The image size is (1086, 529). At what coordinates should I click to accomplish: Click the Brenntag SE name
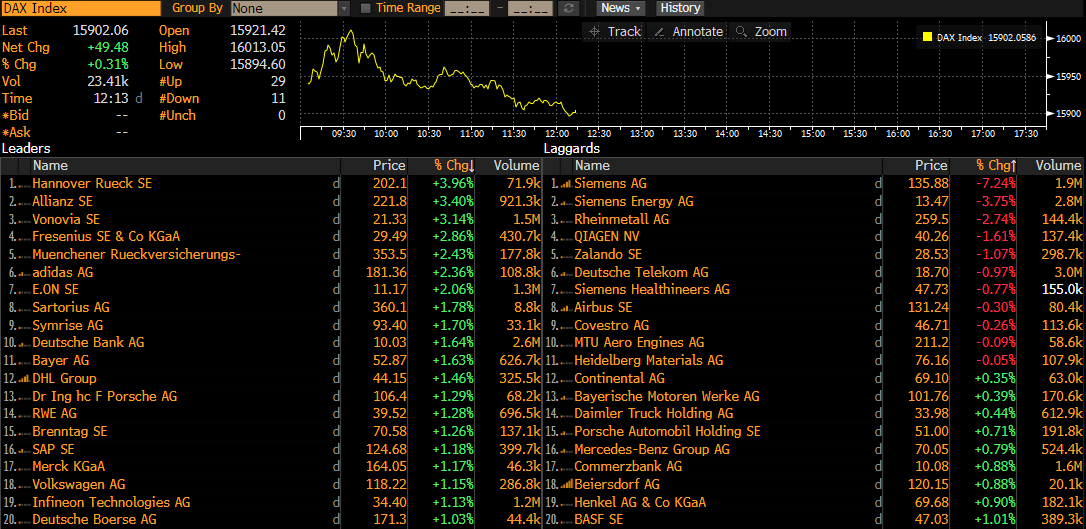[x=70, y=431]
